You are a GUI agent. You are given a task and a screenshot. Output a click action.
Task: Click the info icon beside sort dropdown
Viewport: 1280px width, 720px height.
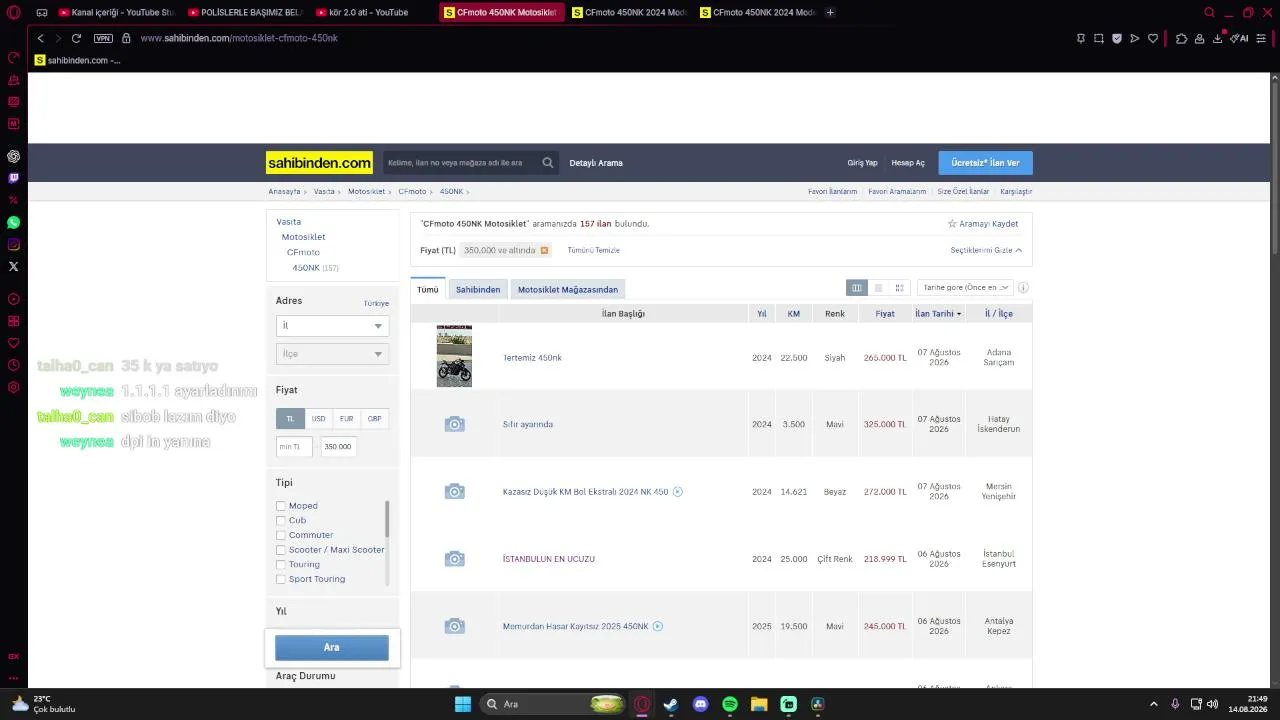1023,288
